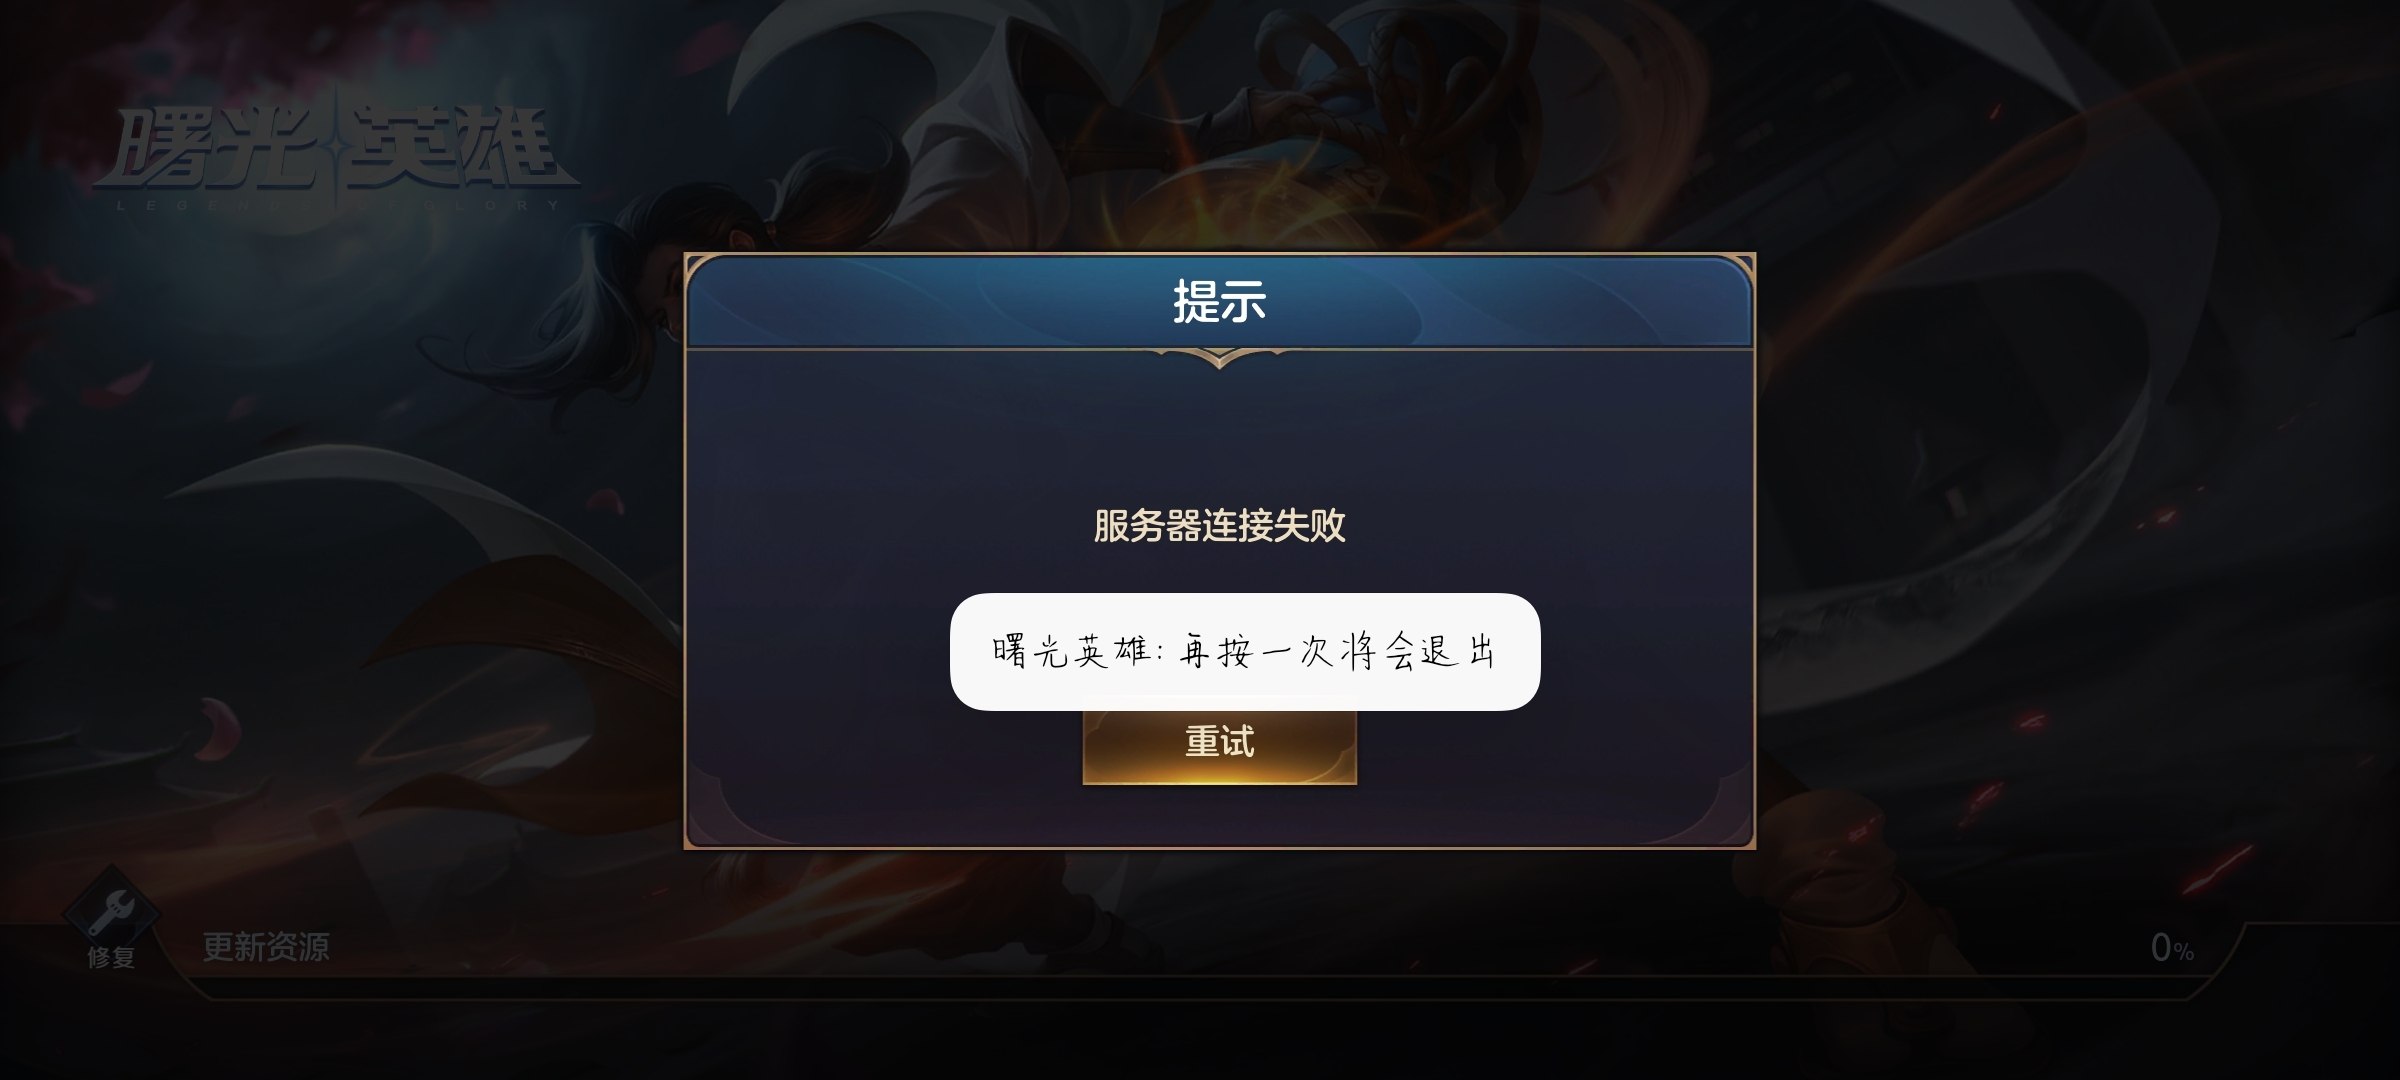Tap the masked character in the background art
Viewport: 2400px width, 1080px height.
1400,120
